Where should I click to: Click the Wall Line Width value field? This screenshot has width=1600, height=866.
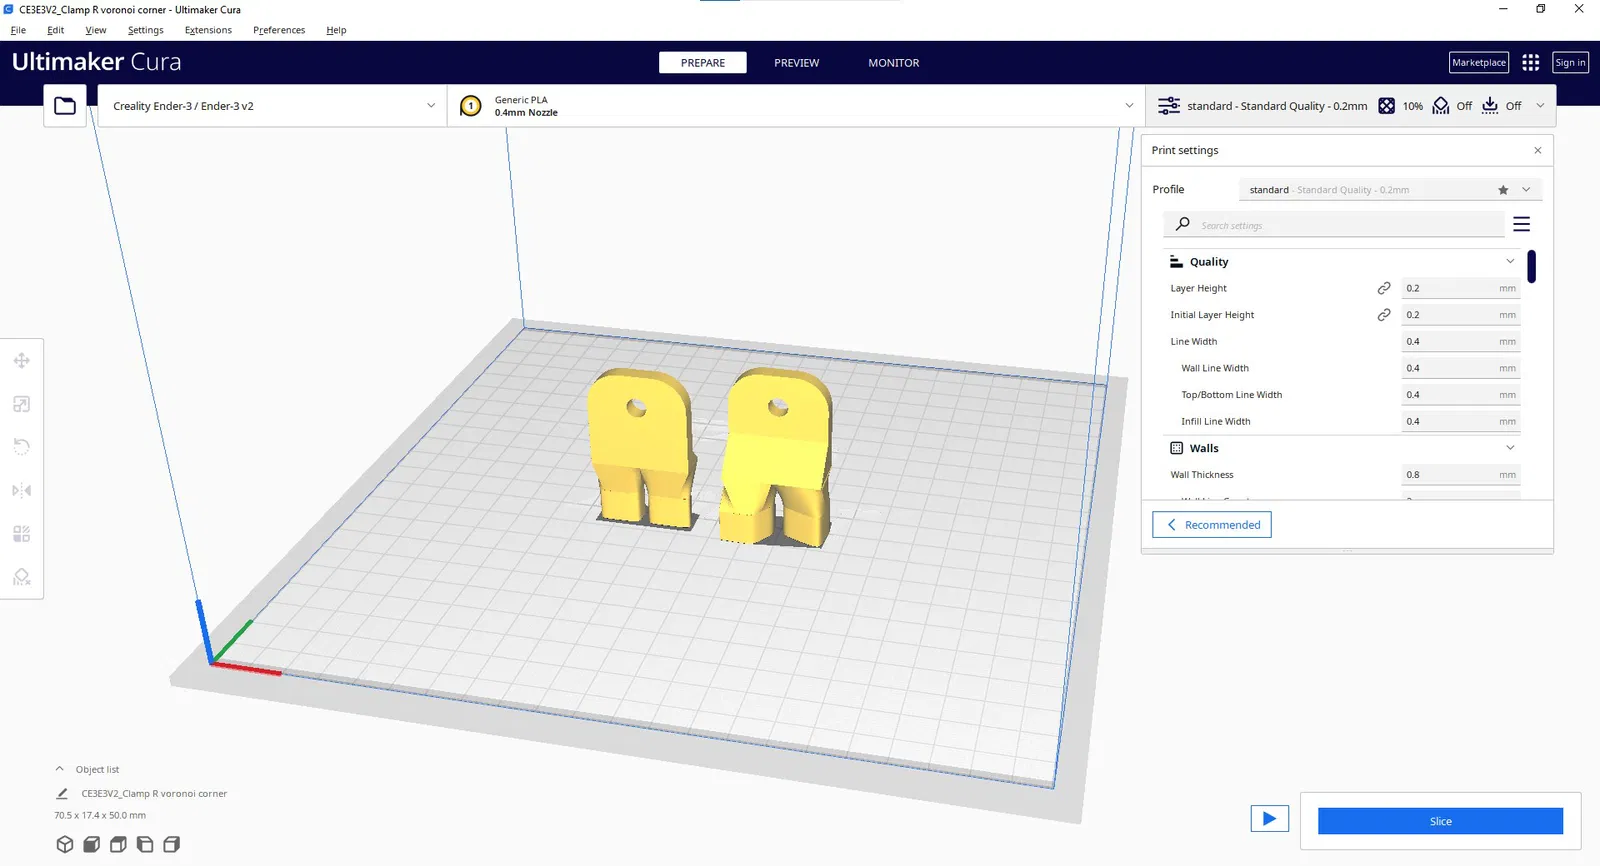click(1461, 368)
